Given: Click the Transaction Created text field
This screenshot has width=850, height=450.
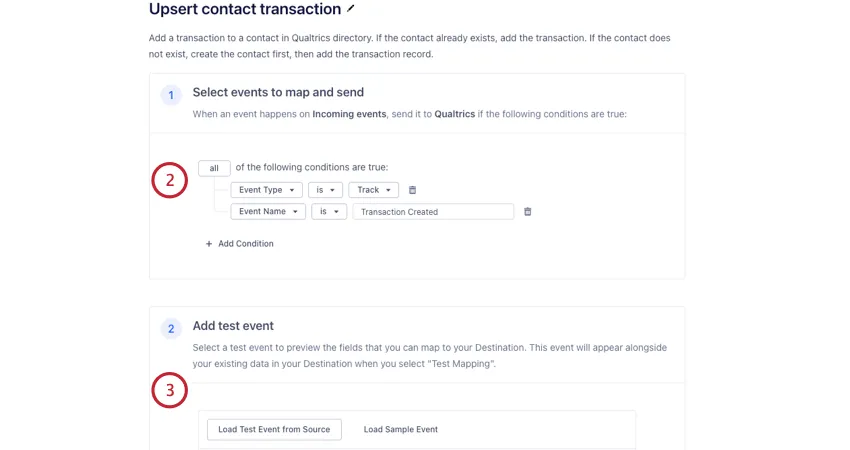Looking at the screenshot, I should [x=432, y=212].
